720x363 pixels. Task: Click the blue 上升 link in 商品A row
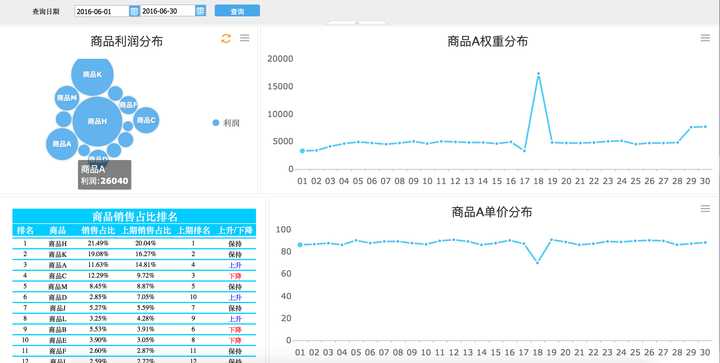pyautogui.click(x=235, y=265)
